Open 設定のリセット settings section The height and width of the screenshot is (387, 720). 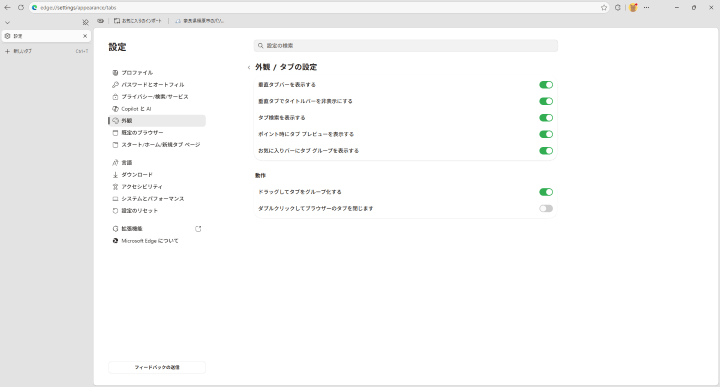[157, 211]
